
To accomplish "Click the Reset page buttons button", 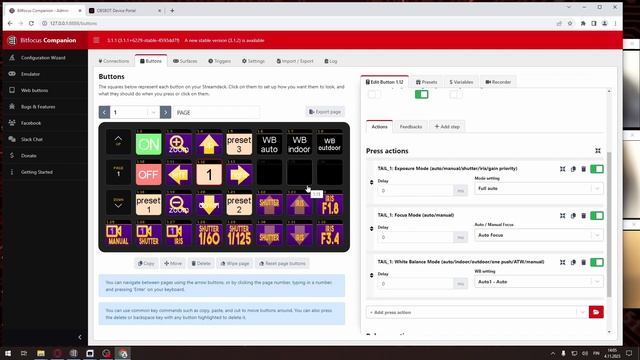I will point(282,263).
